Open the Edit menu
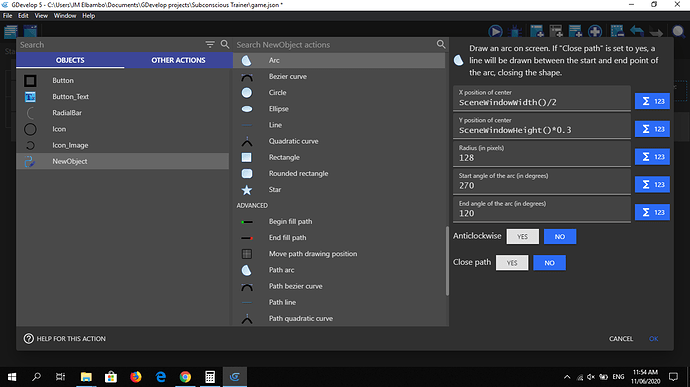The height and width of the screenshot is (387, 690). pos(23,16)
